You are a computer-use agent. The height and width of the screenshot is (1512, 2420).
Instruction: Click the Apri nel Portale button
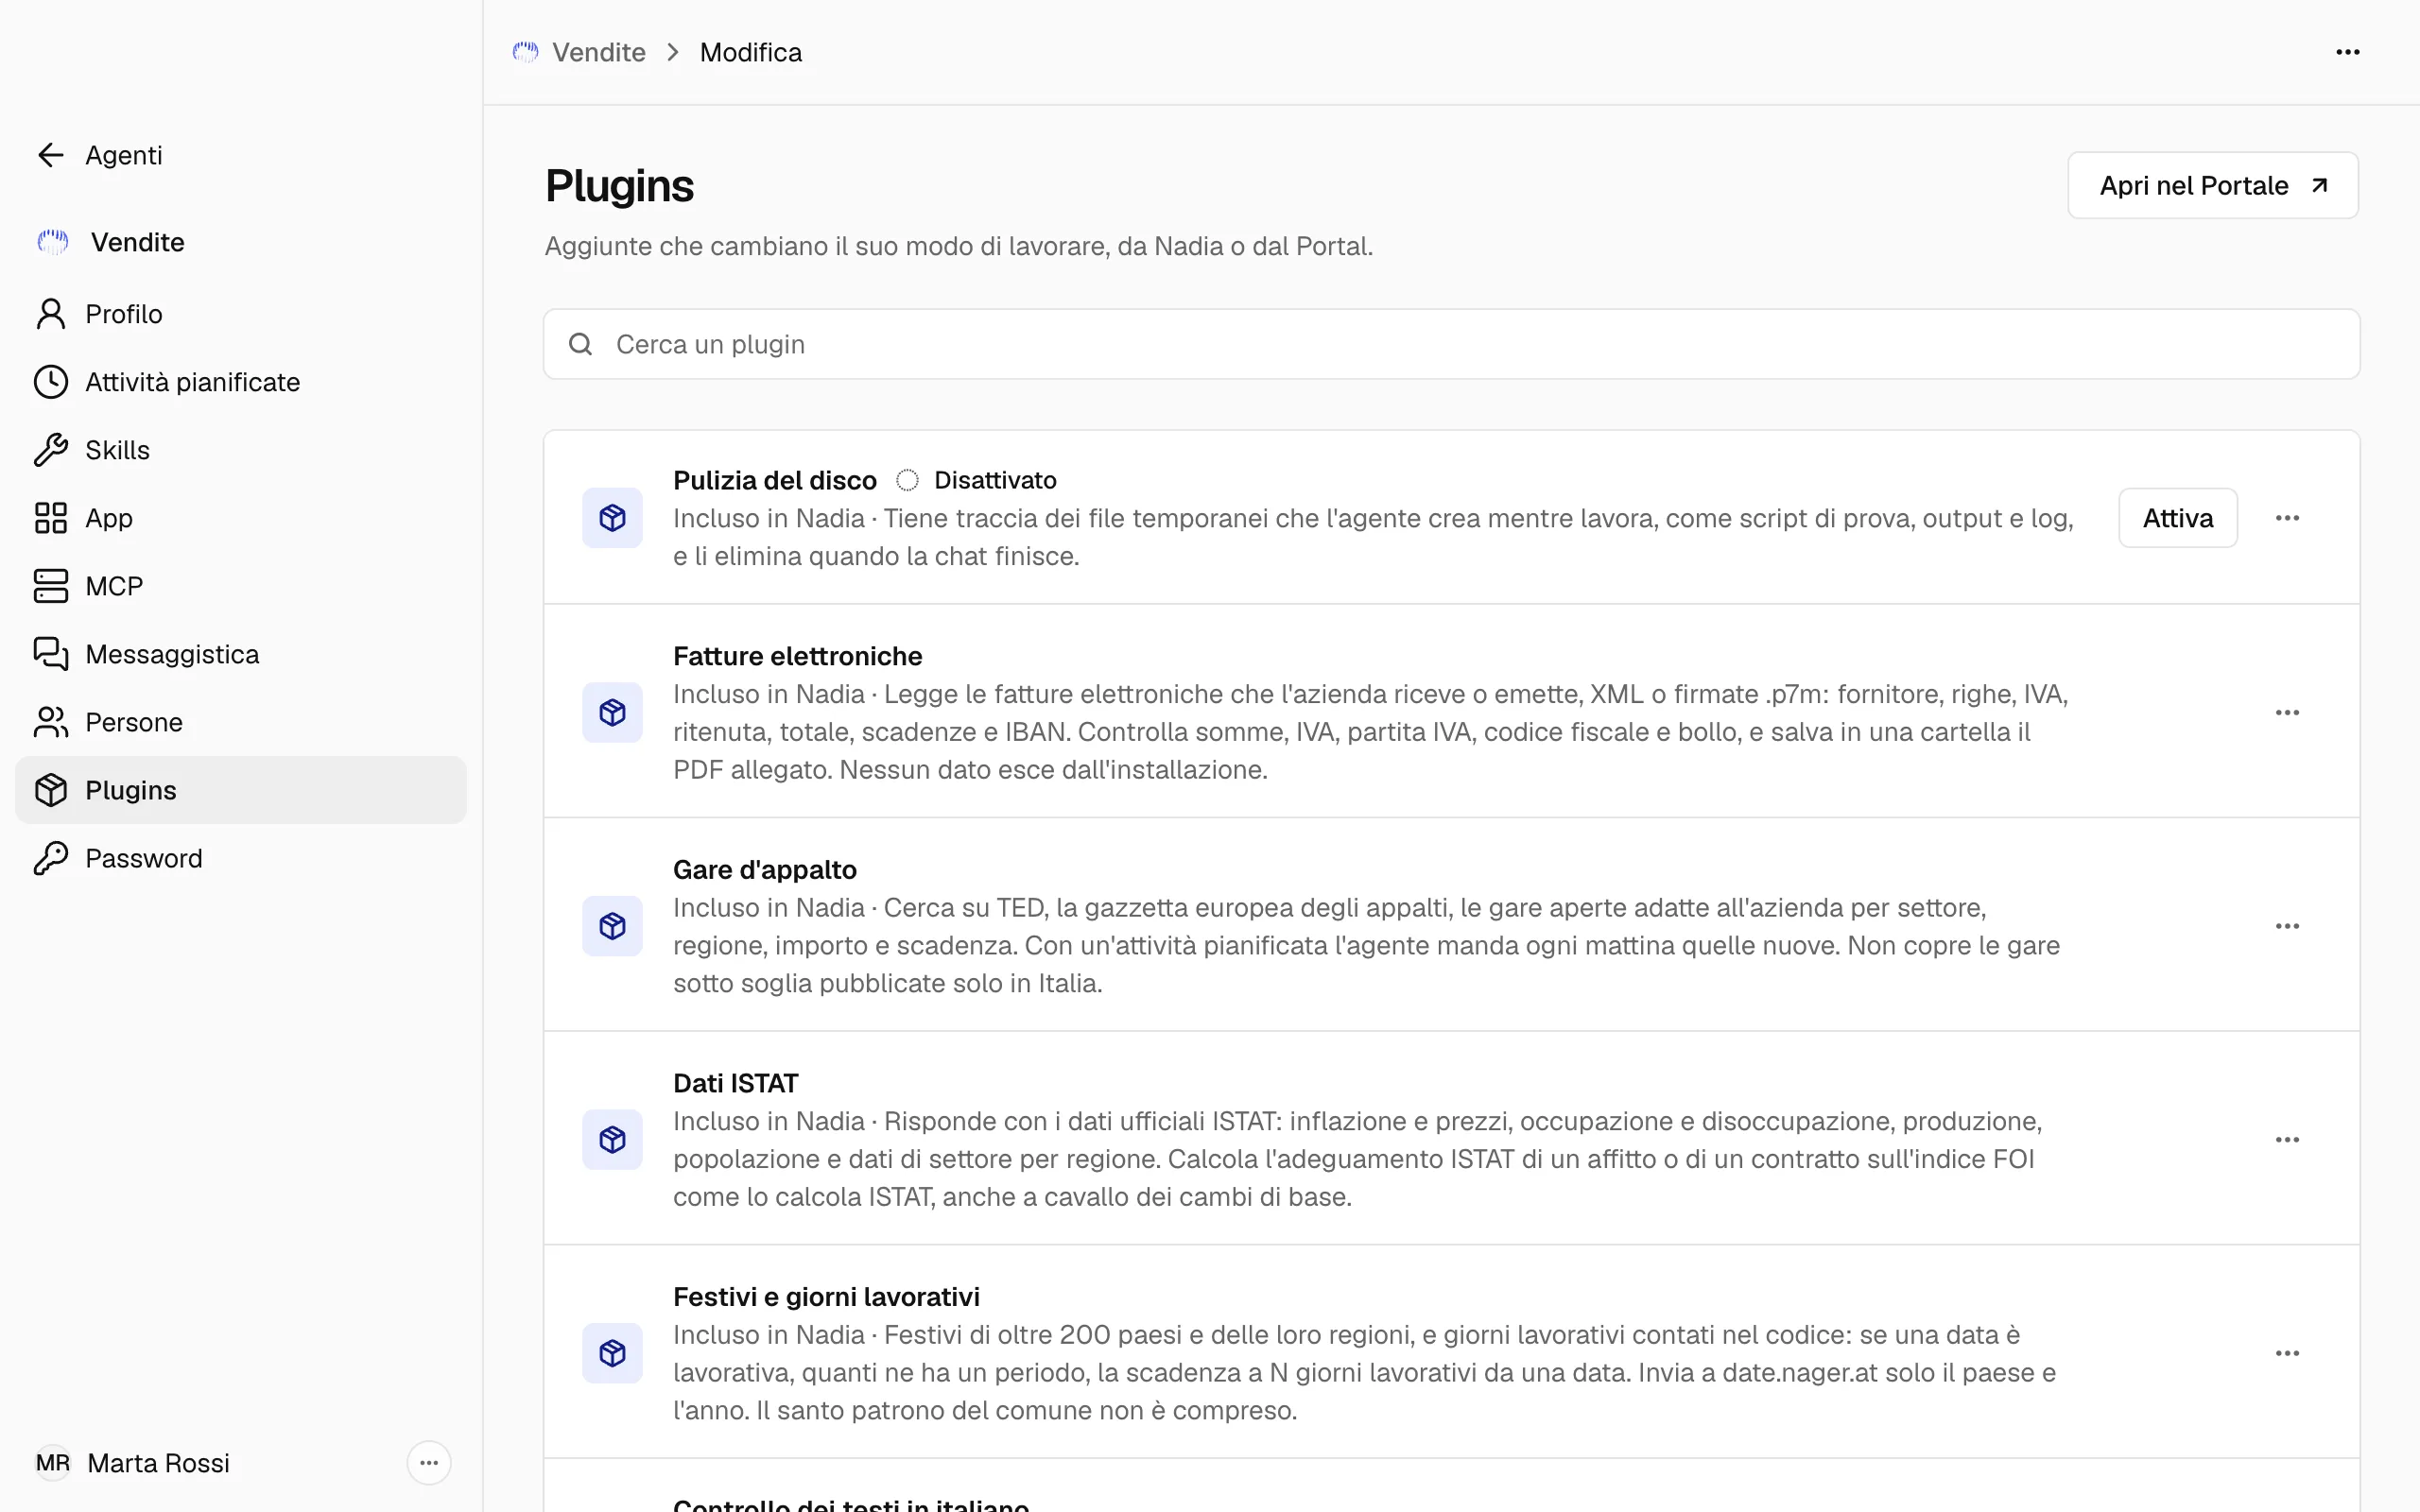2212,185
